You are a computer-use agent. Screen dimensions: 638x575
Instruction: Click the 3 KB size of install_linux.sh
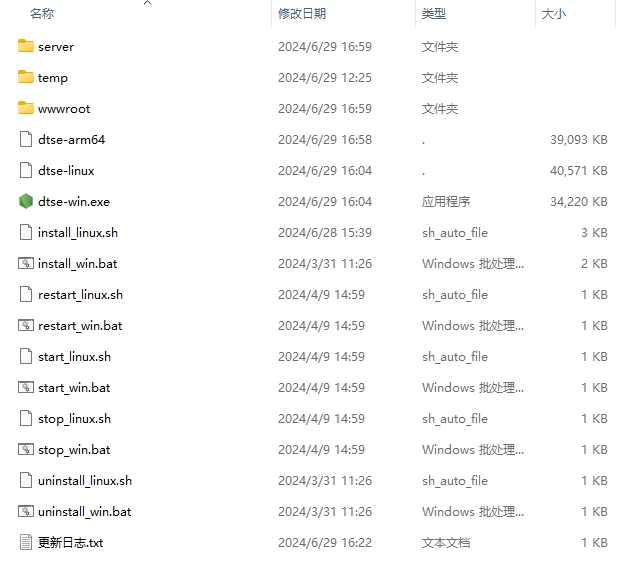(x=594, y=232)
